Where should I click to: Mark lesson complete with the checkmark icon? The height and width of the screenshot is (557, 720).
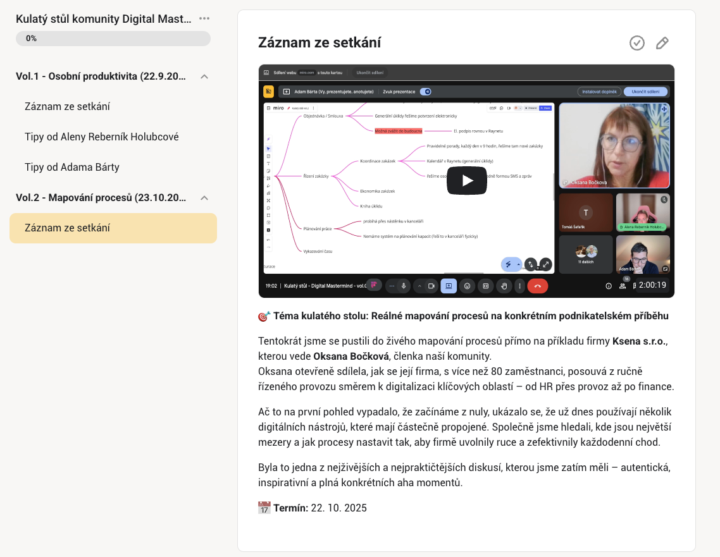click(636, 43)
